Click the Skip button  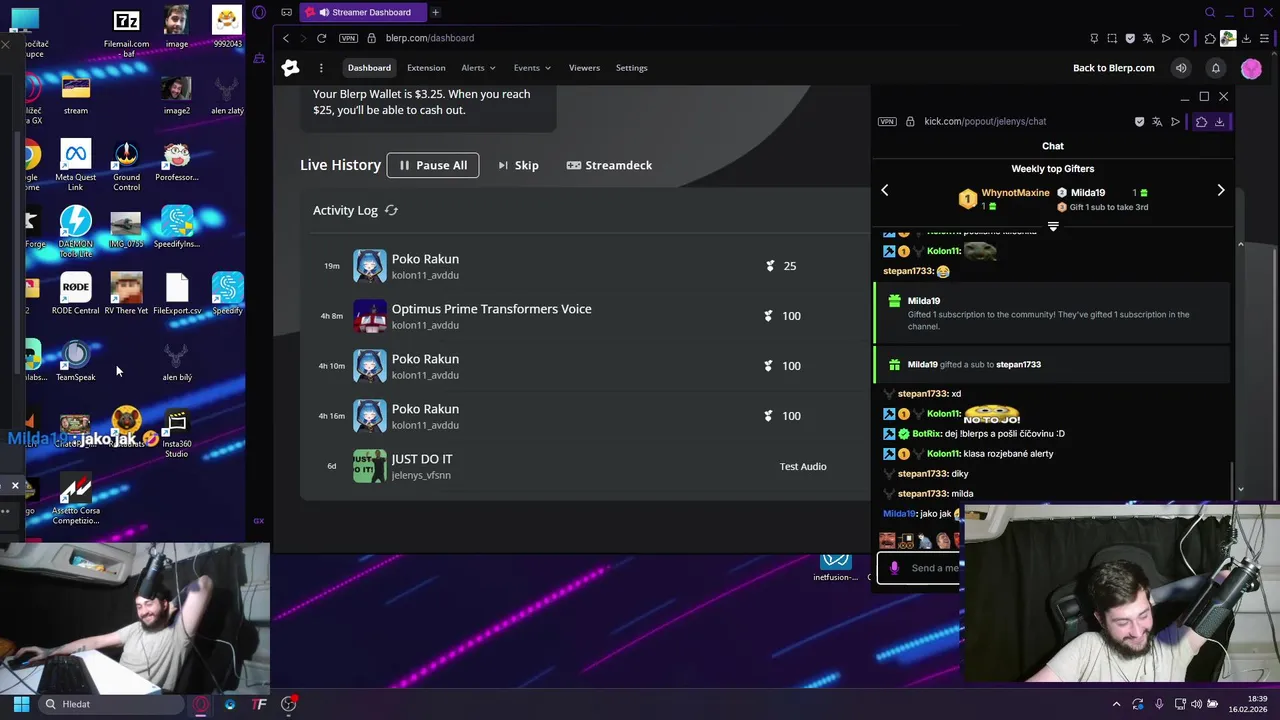pos(518,165)
